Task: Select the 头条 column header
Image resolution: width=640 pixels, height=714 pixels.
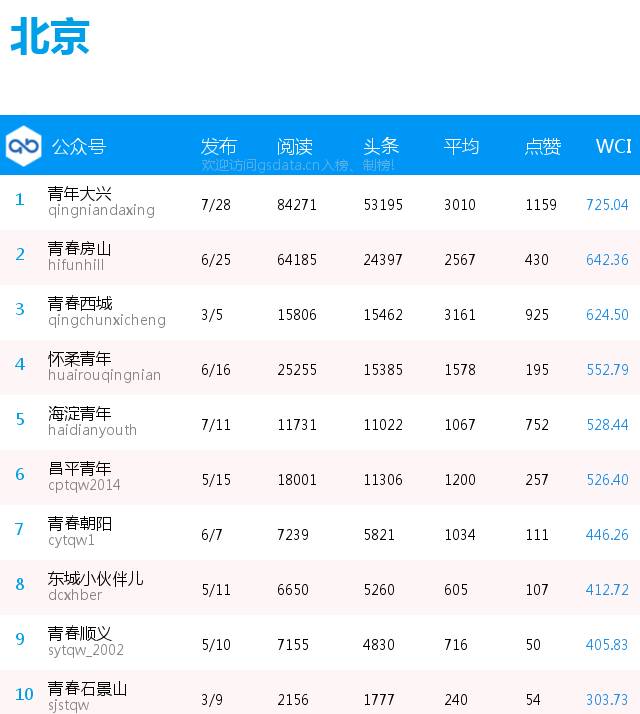Action: tap(381, 147)
